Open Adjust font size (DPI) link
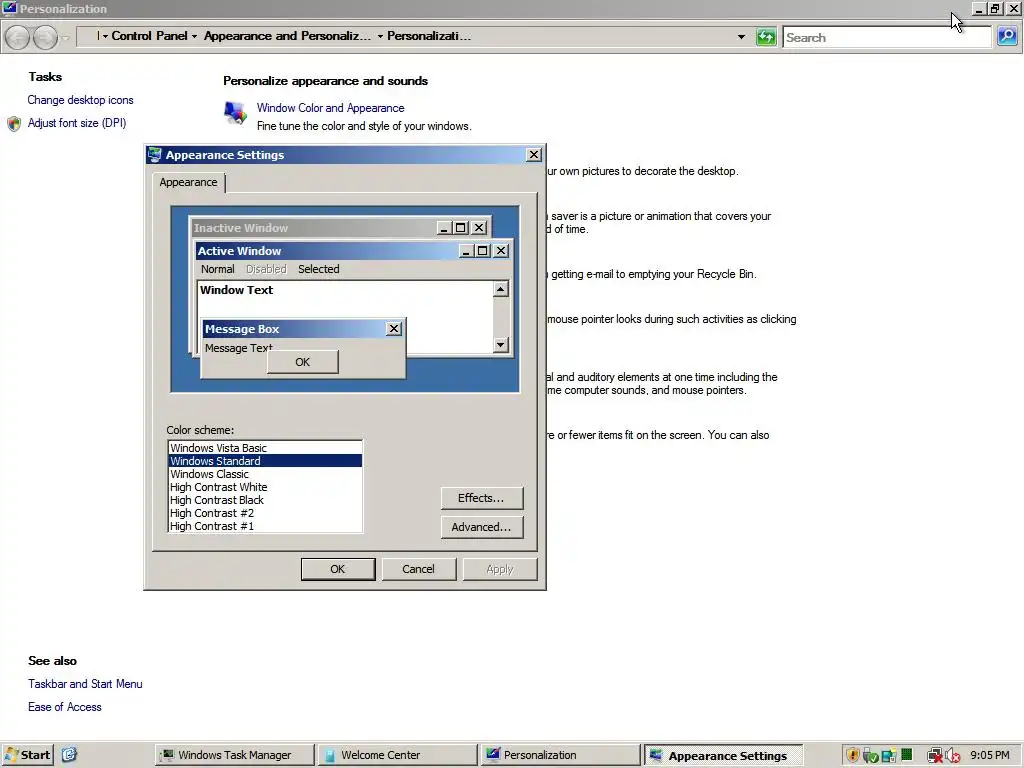 pyautogui.click(x=77, y=123)
